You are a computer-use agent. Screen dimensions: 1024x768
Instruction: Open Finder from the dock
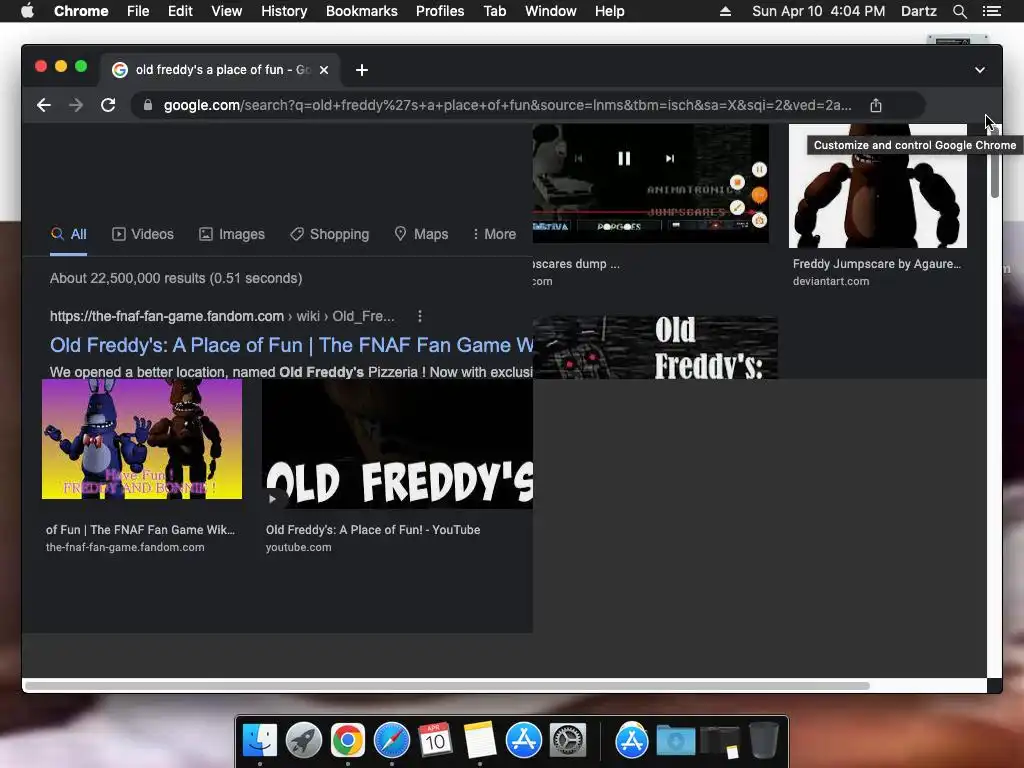click(260, 740)
